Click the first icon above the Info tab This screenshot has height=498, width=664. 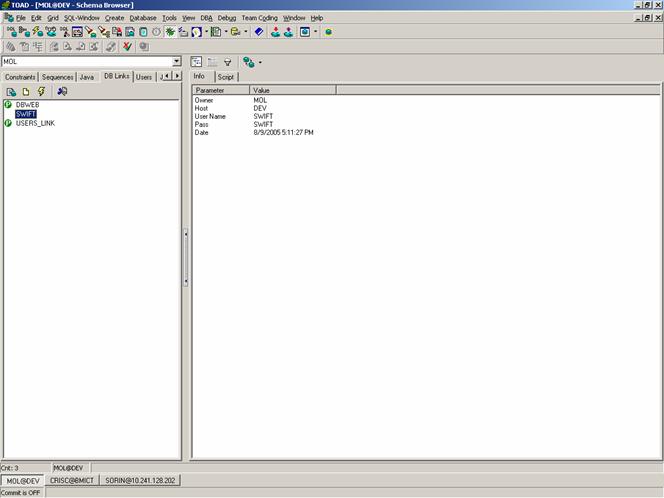pyautogui.click(x=197, y=62)
